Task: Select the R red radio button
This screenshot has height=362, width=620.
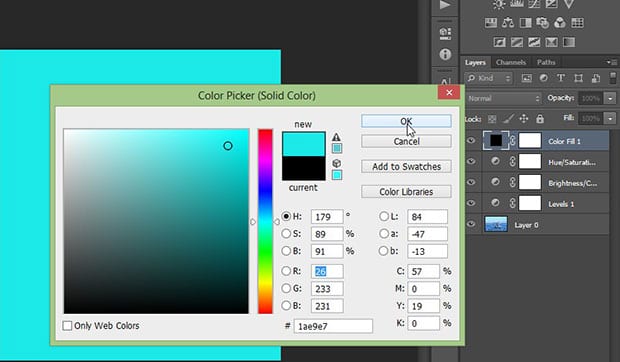Action: (286, 271)
